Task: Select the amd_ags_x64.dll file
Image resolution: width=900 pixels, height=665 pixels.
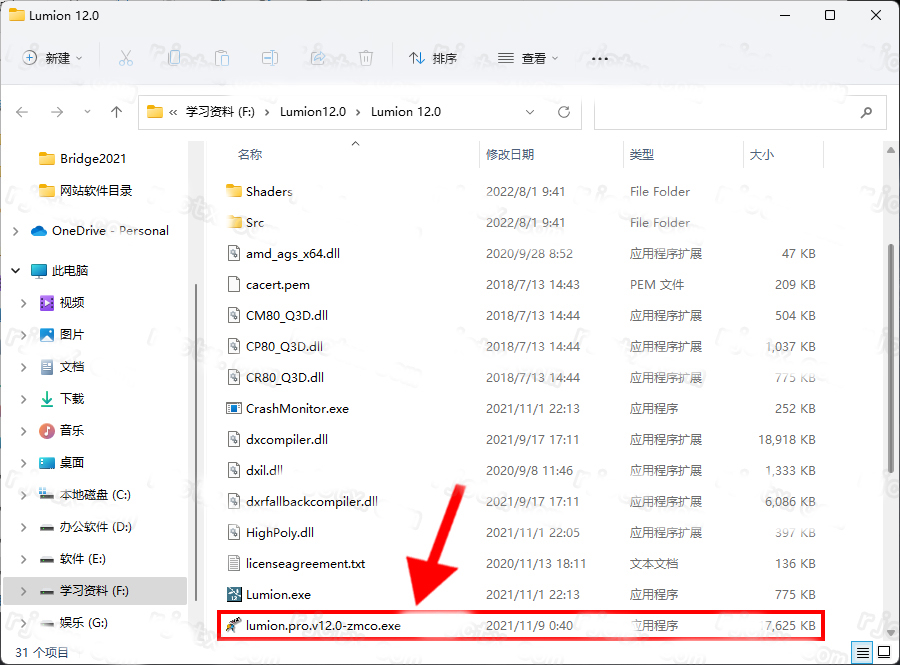Action: pos(293,254)
